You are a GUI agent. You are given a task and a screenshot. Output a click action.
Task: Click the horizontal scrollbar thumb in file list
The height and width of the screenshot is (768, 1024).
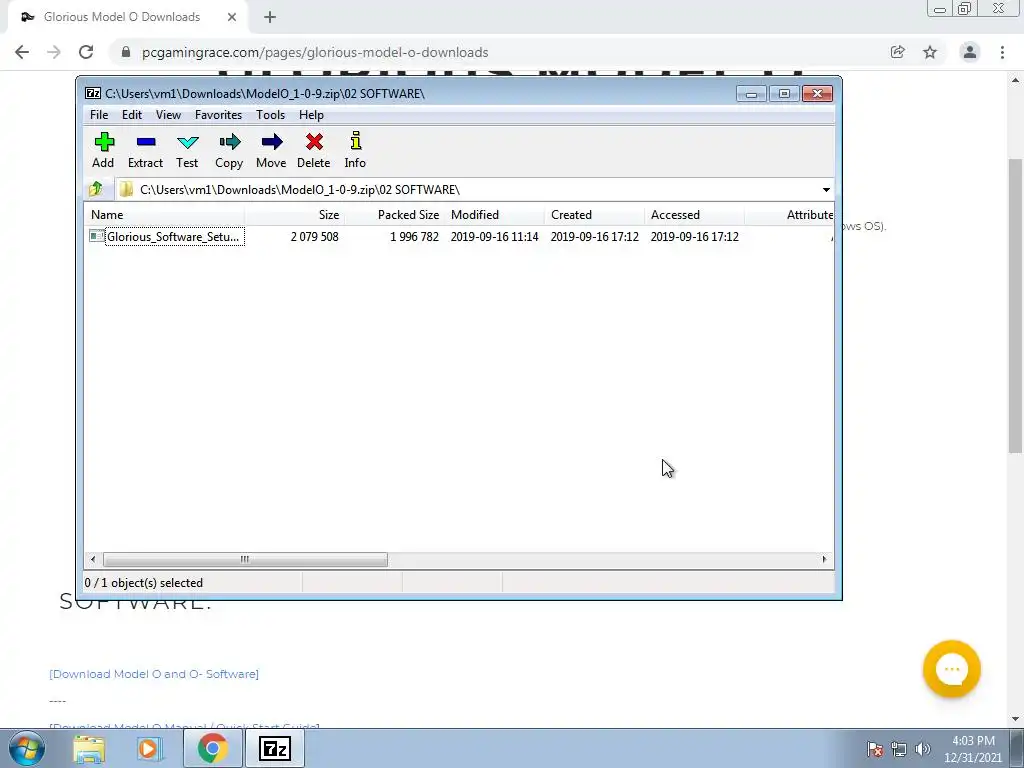245,560
